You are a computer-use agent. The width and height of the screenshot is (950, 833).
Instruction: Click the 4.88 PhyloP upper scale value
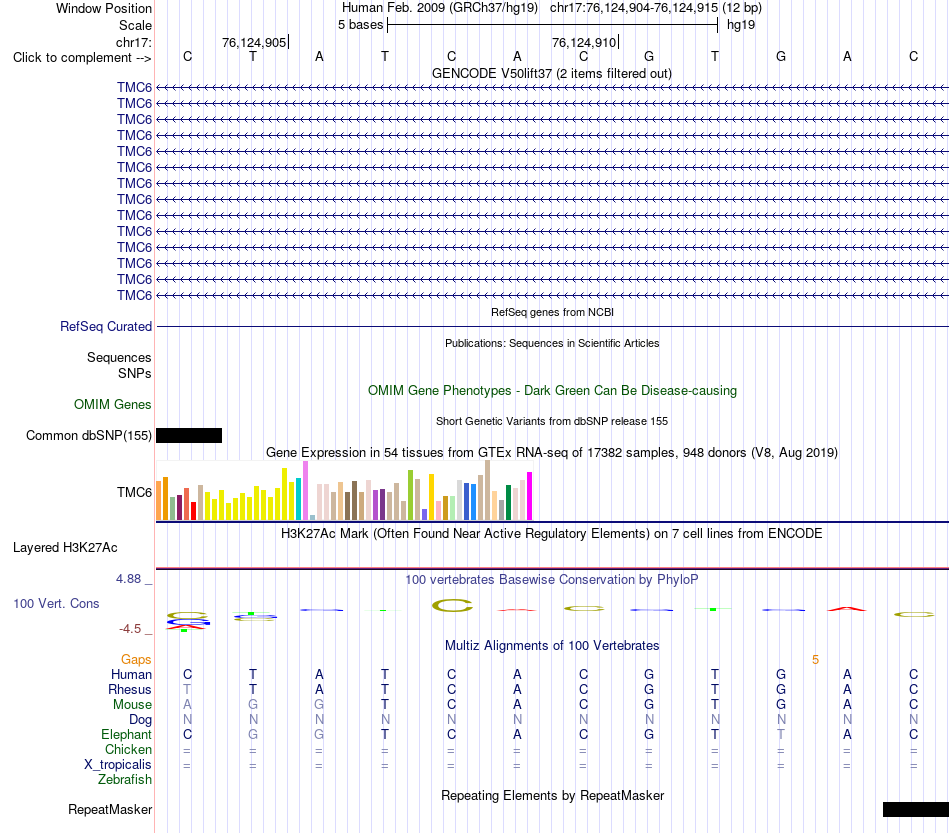coord(128,579)
